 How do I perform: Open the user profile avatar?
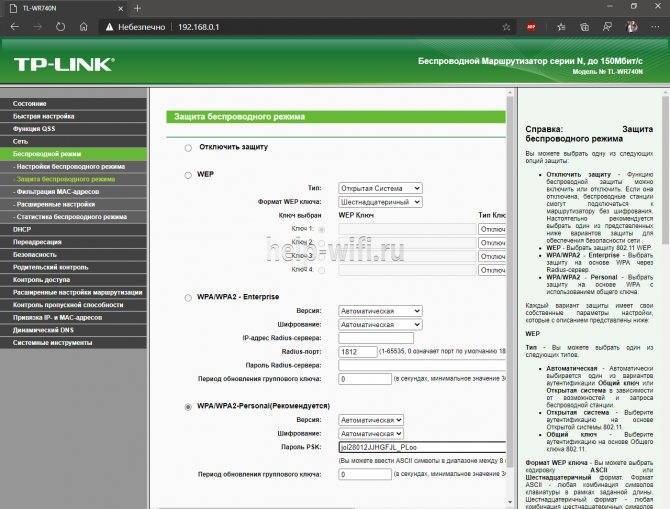pos(632,27)
